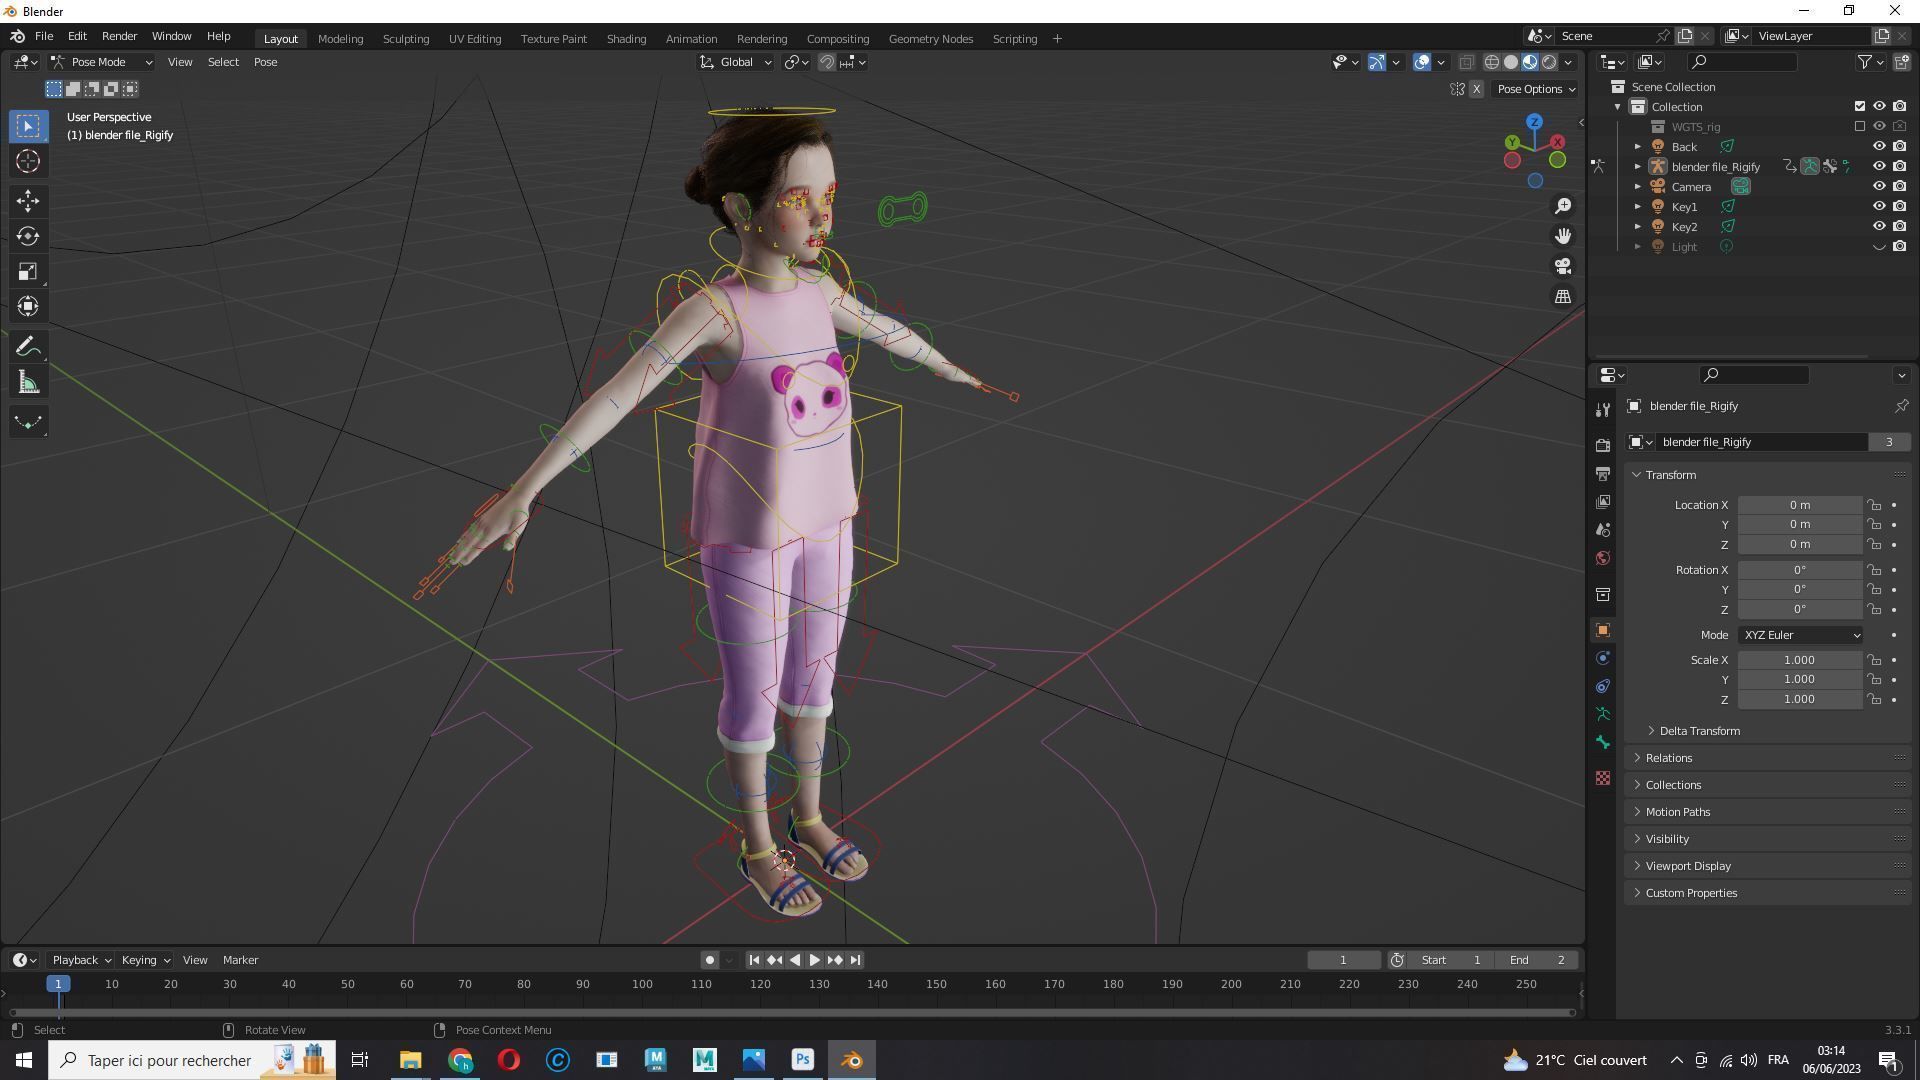Open the Pose Mode dropdown
Image resolution: width=1920 pixels, height=1080 pixels.
pos(102,62)
